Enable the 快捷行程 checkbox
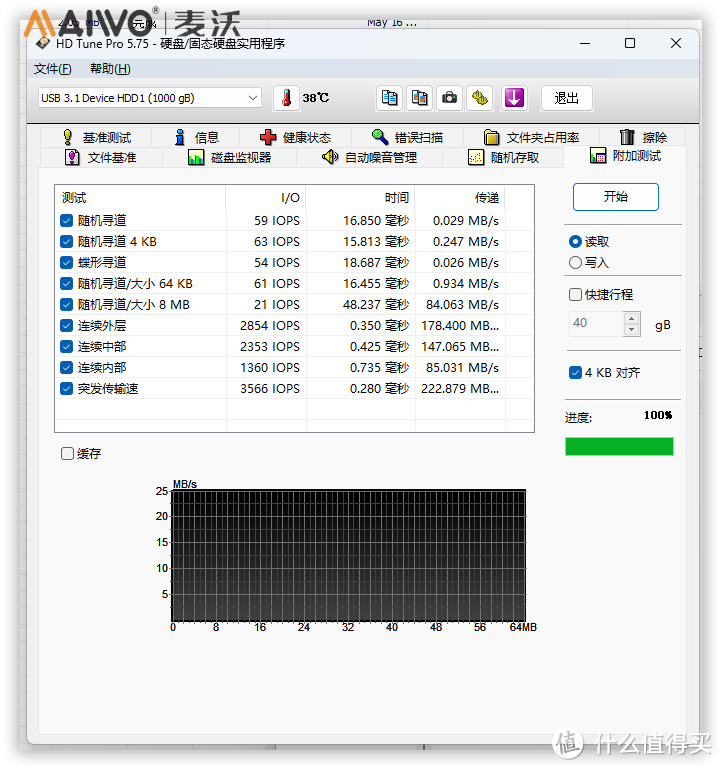 (x=575, y=295)
